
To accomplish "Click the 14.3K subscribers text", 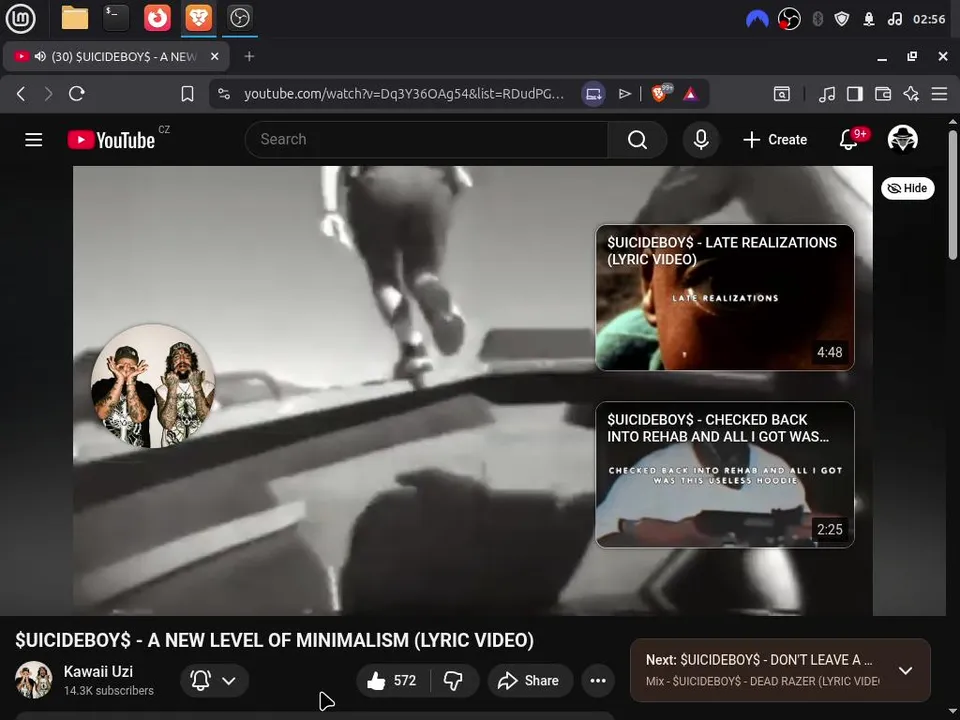I will [x=108, y=691].
